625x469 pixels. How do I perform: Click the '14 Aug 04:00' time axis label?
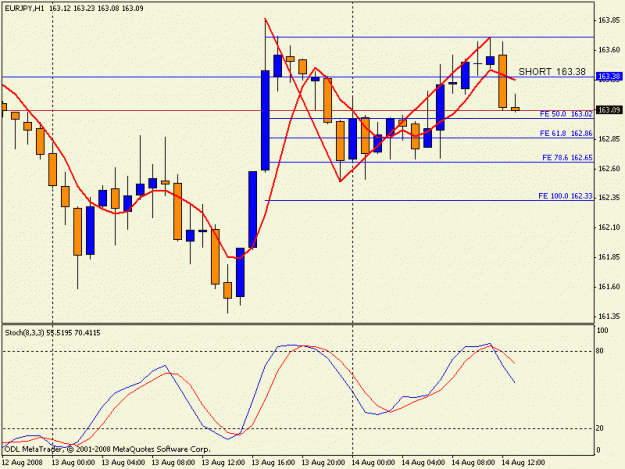pyautogui.click(x=423, y=463)
